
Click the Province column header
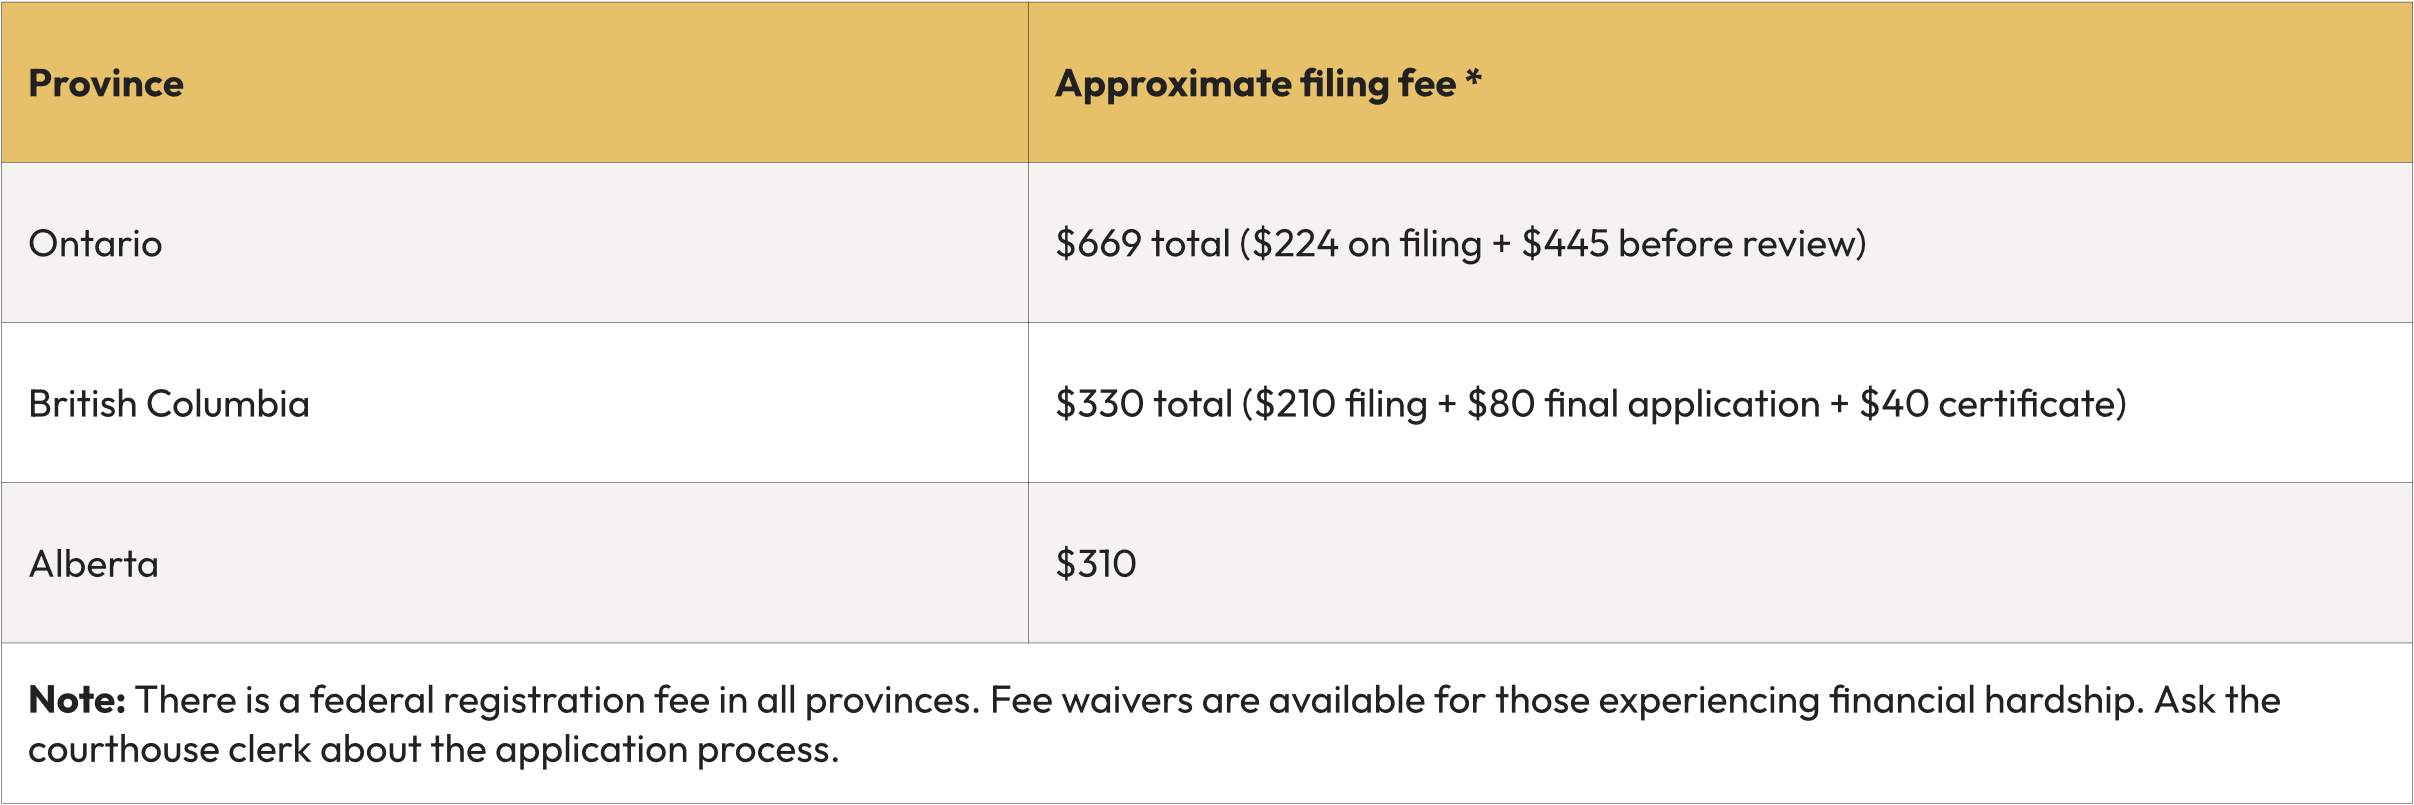point(106,84)
